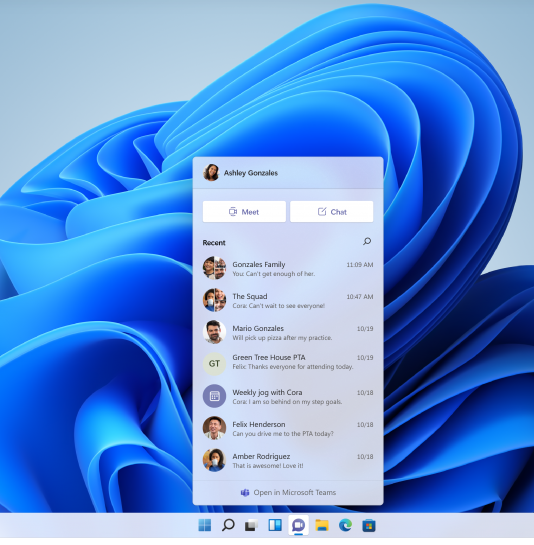
Task: Open Green Tree House PTA chat
Action: click(x=288, y=362)
